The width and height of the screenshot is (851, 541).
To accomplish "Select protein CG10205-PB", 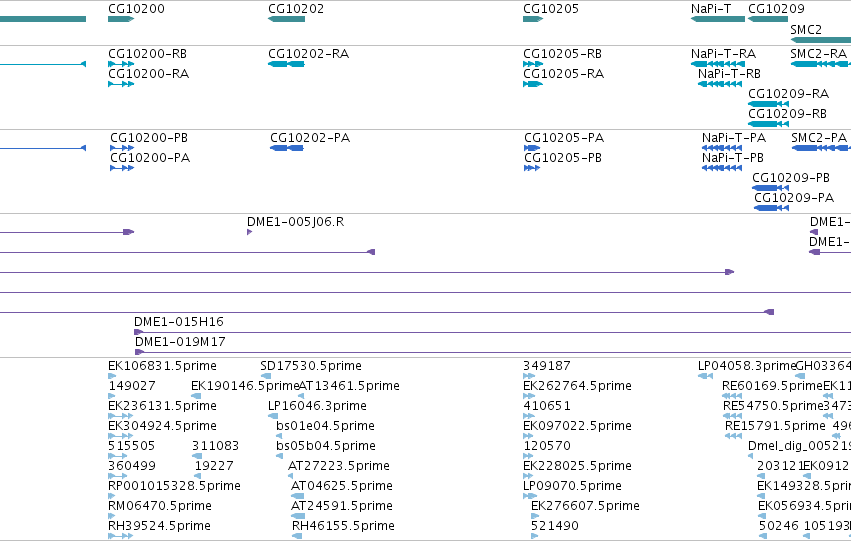I will pos(532,168).
